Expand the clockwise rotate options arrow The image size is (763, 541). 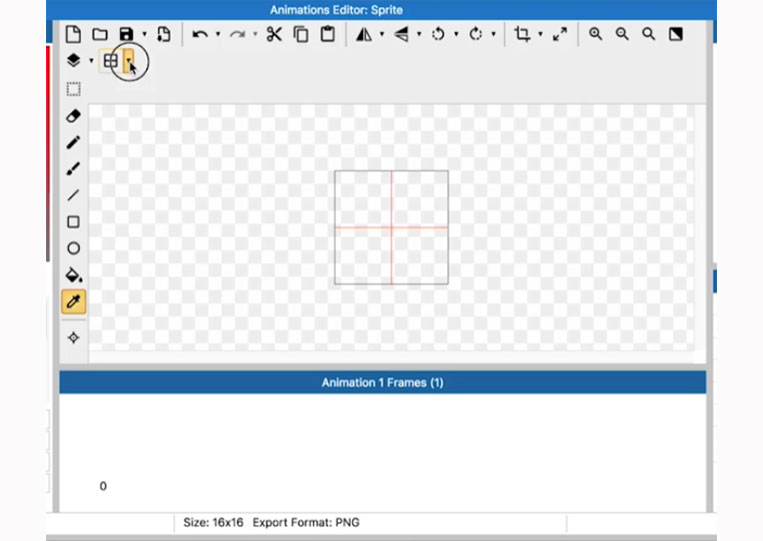pyautogui.click(x=493, y=34)
